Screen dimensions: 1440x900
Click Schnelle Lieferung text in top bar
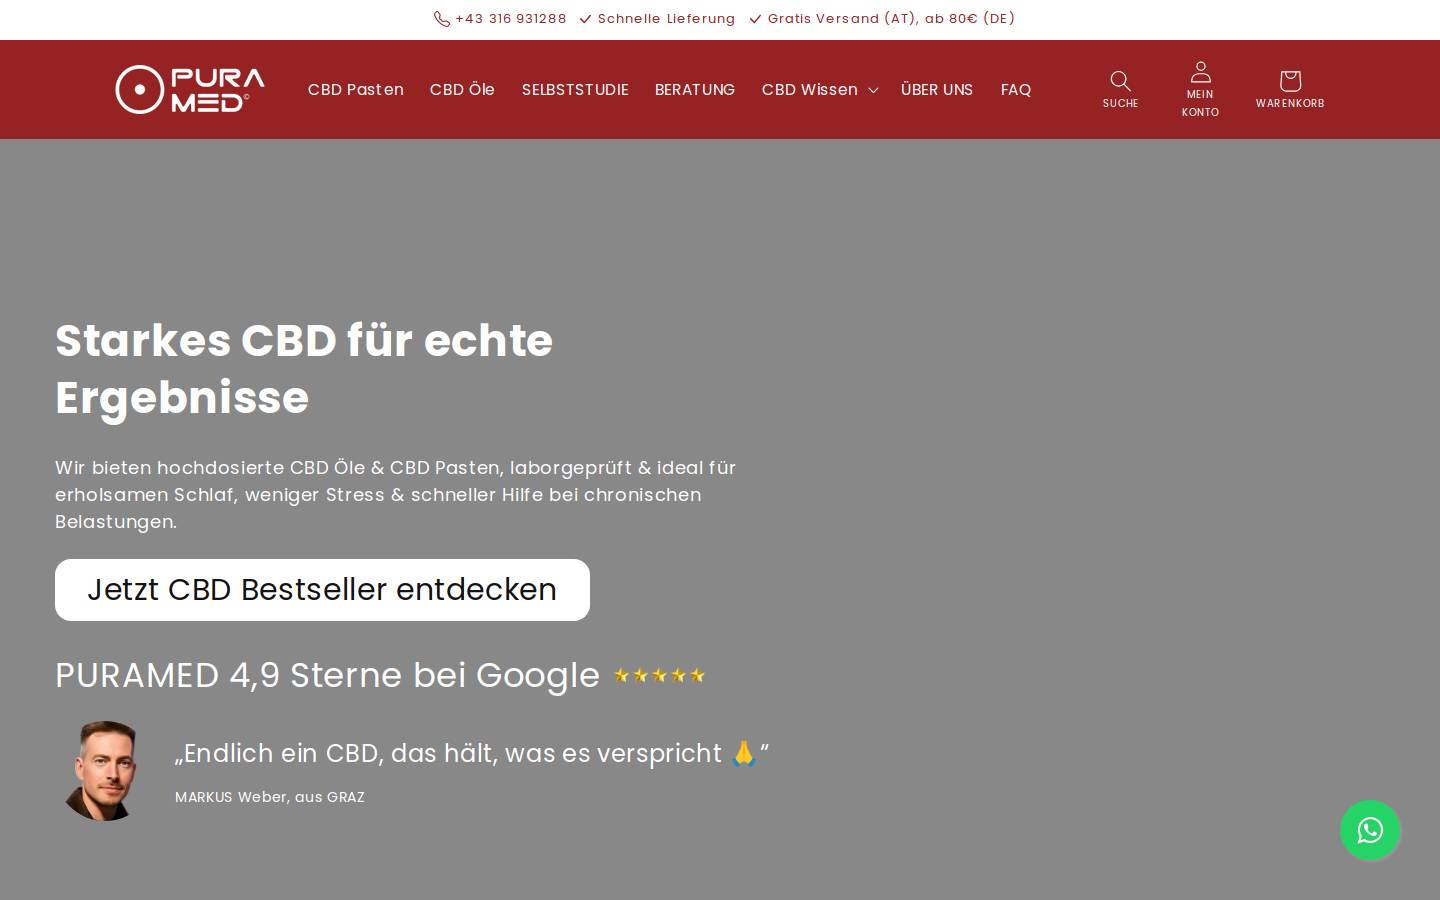[x=666, y=19]
